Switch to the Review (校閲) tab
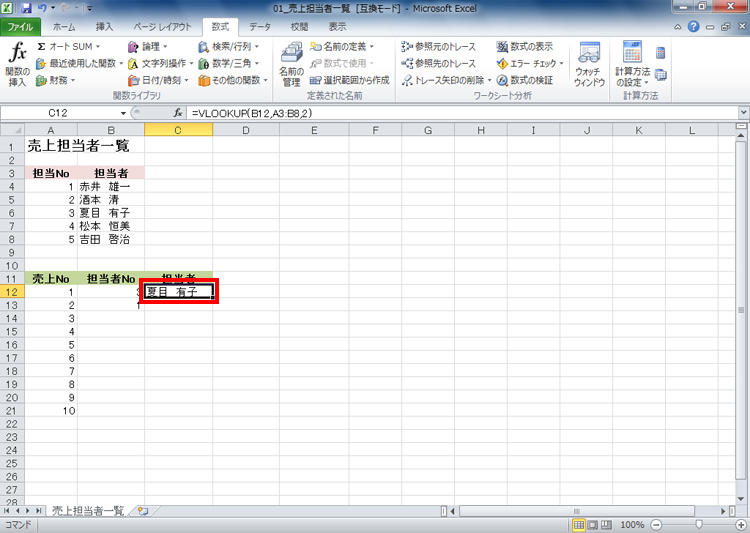 tap(299, 27)
